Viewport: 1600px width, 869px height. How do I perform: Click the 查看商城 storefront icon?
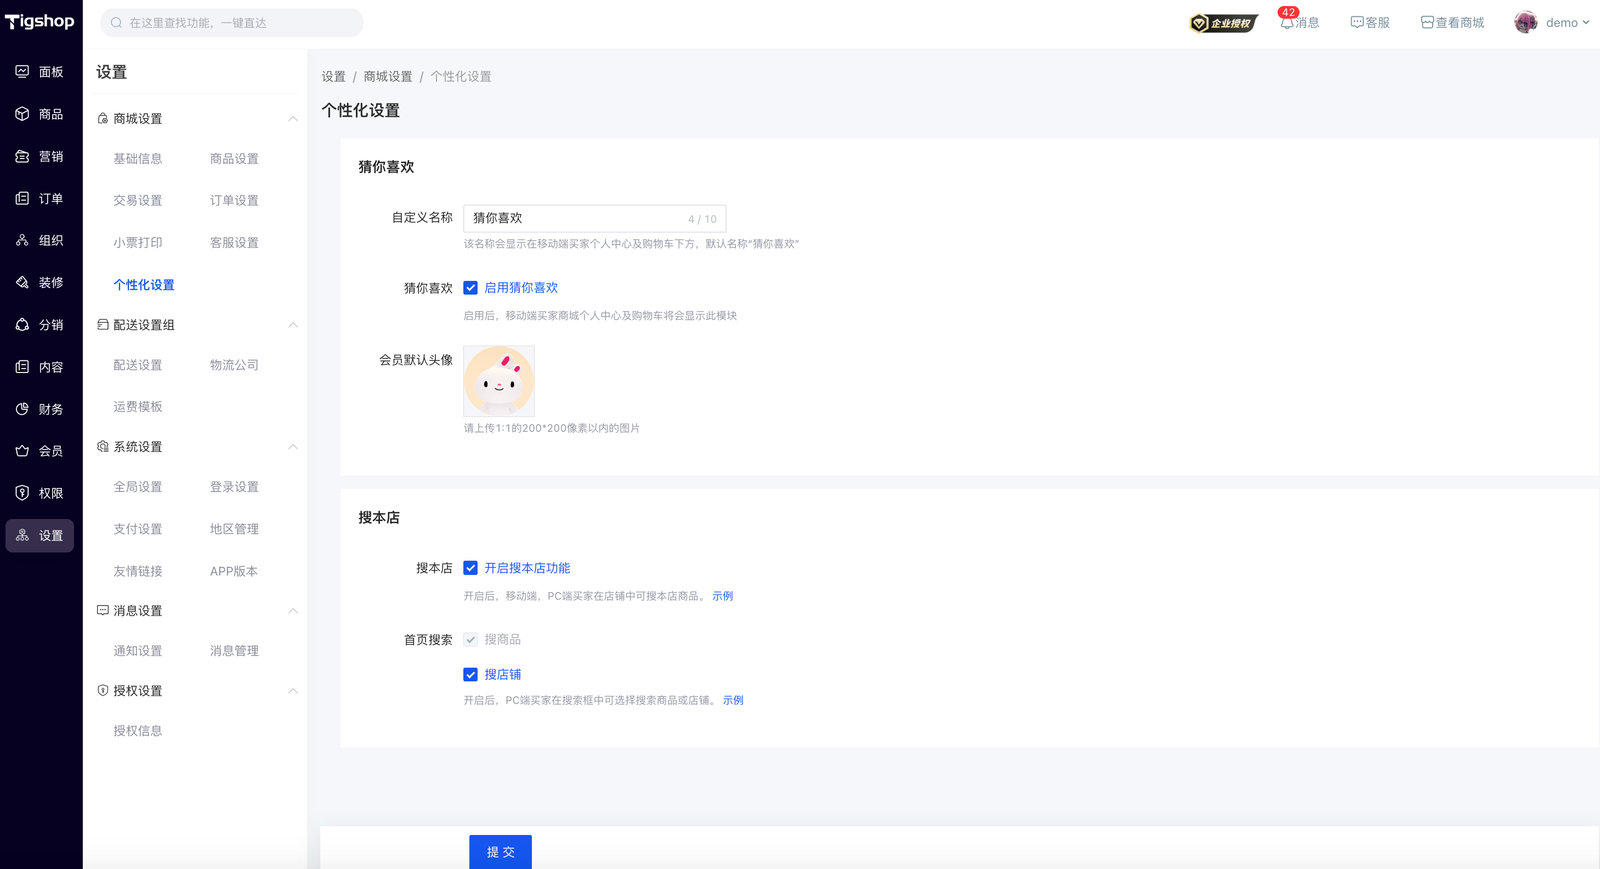point(1427,23)
